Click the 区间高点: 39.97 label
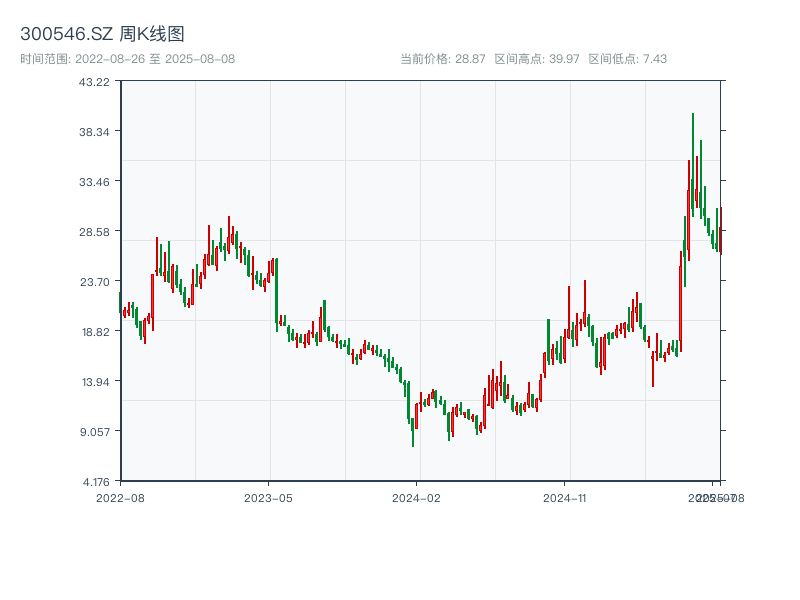 [537, 59]
